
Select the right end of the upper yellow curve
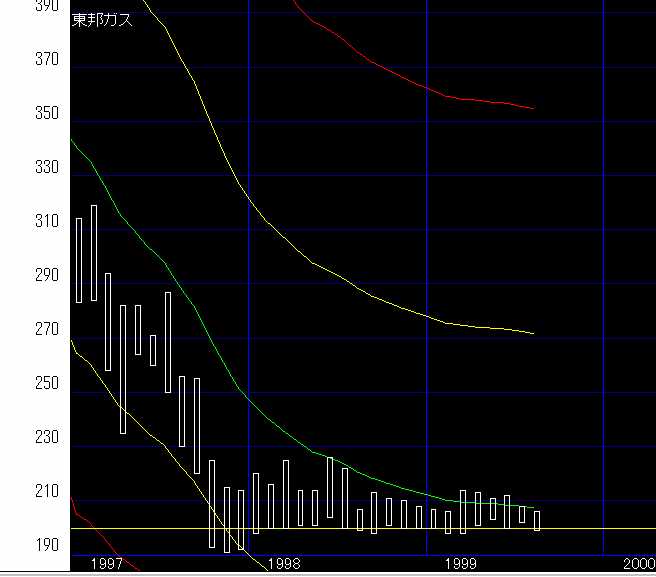pyautogui.click(x=533, y=333)
